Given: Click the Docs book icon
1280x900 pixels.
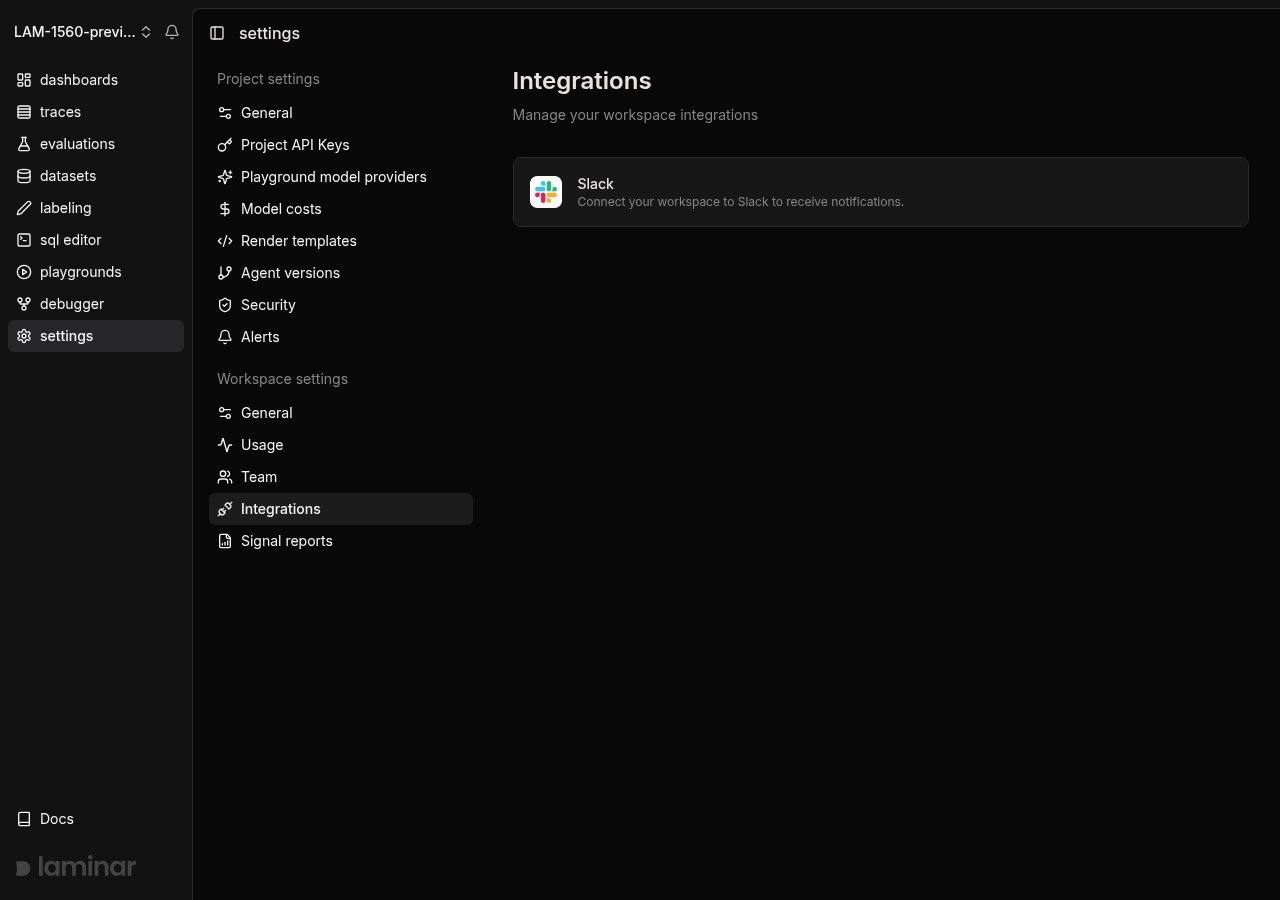Looking at the screenshot, I should tap(24, 819).
